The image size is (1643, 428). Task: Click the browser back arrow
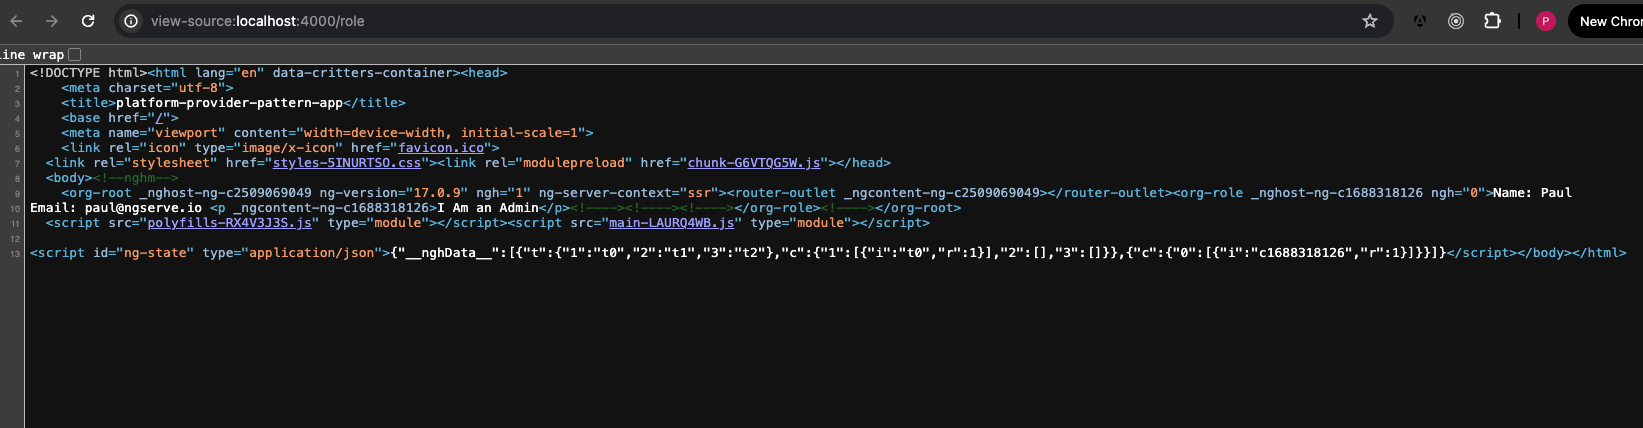tap(16, 21)
